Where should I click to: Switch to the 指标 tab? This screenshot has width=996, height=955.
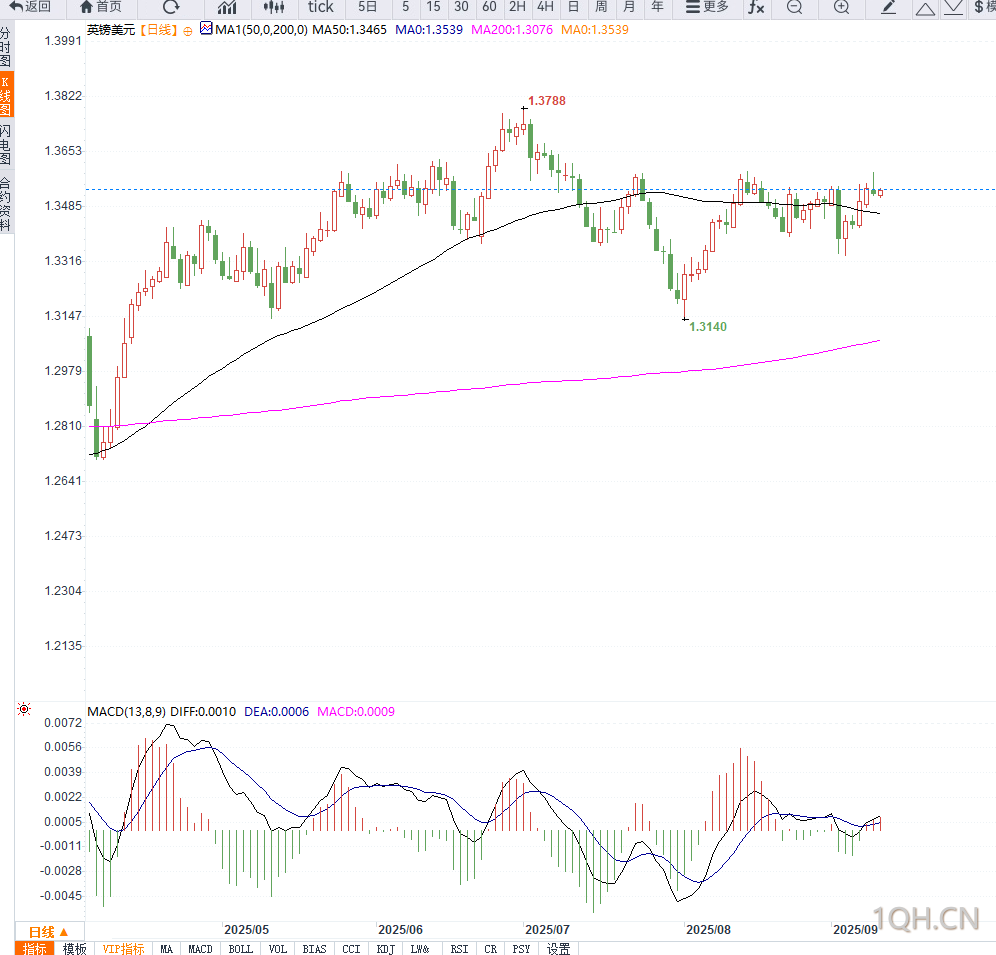pyautogui.click(x=34, y=949)
